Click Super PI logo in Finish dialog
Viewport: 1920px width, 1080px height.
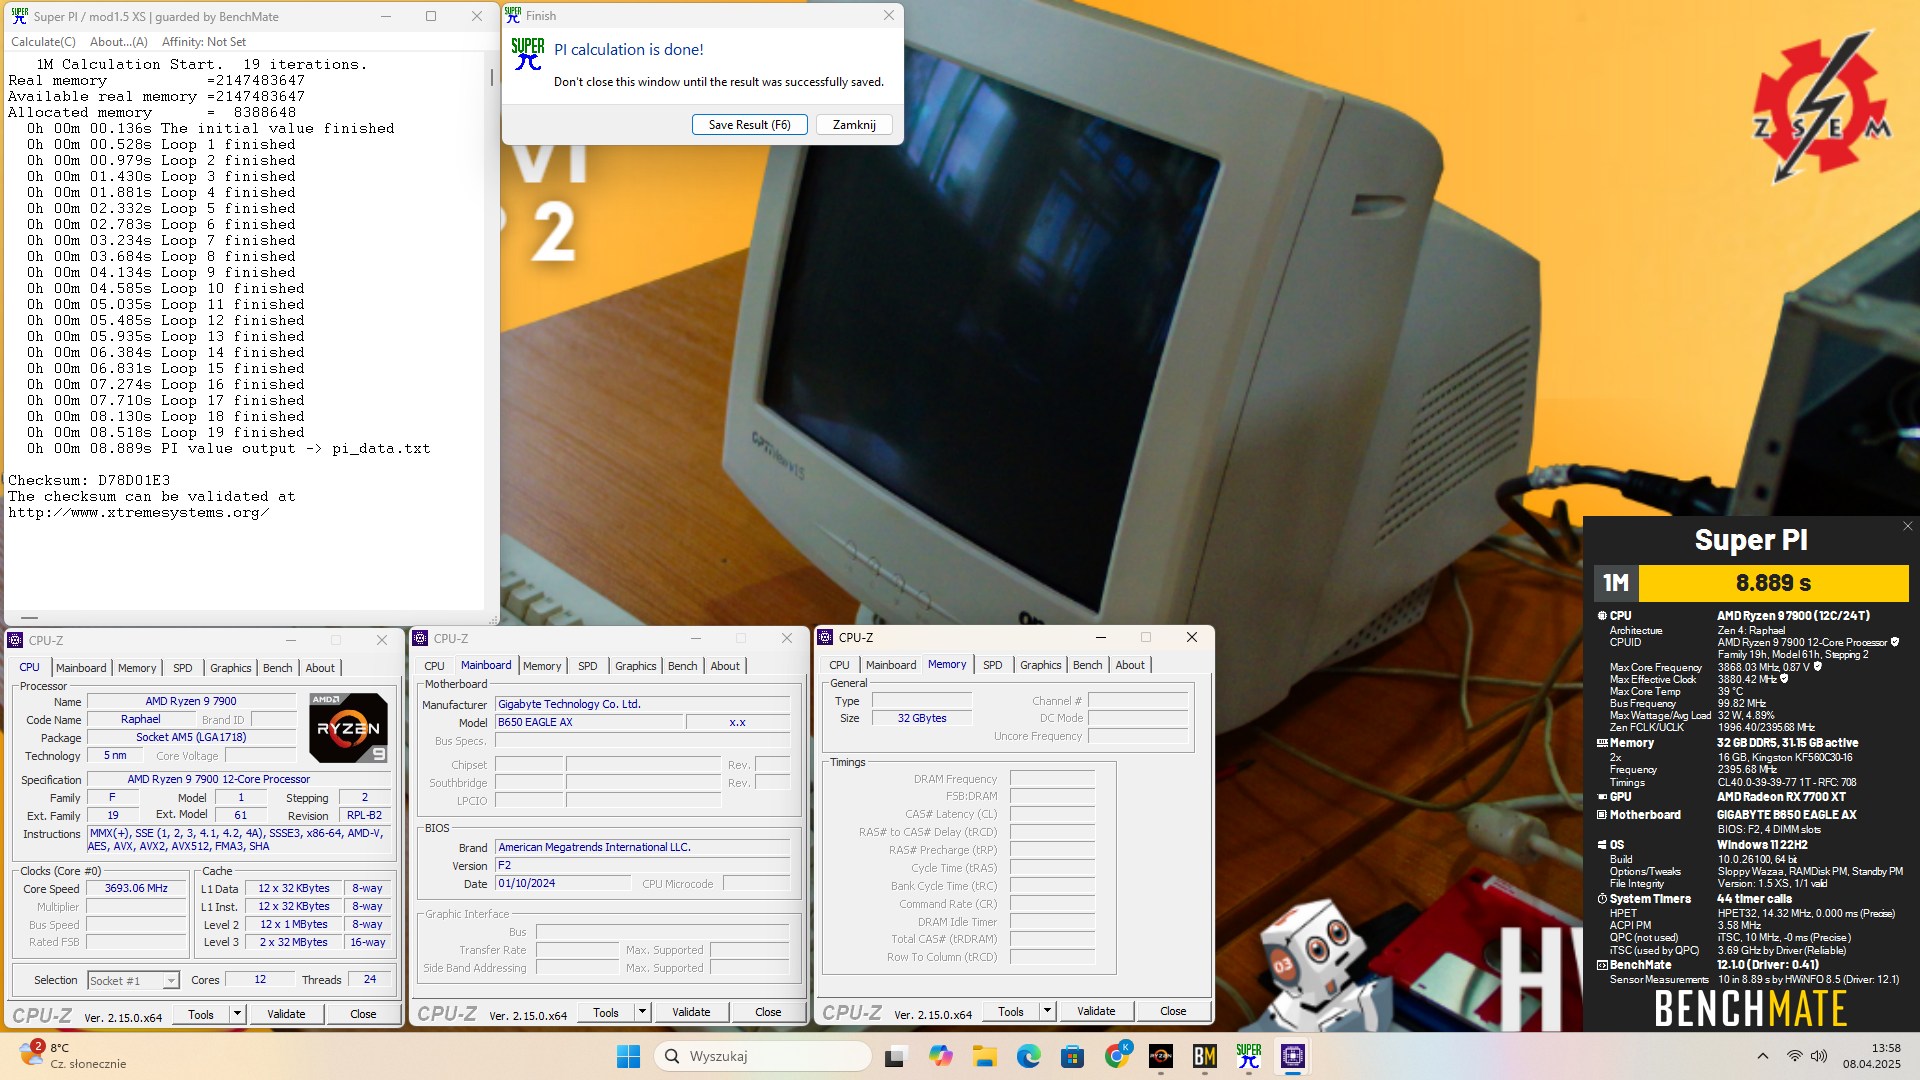click(x=528, y=54)
